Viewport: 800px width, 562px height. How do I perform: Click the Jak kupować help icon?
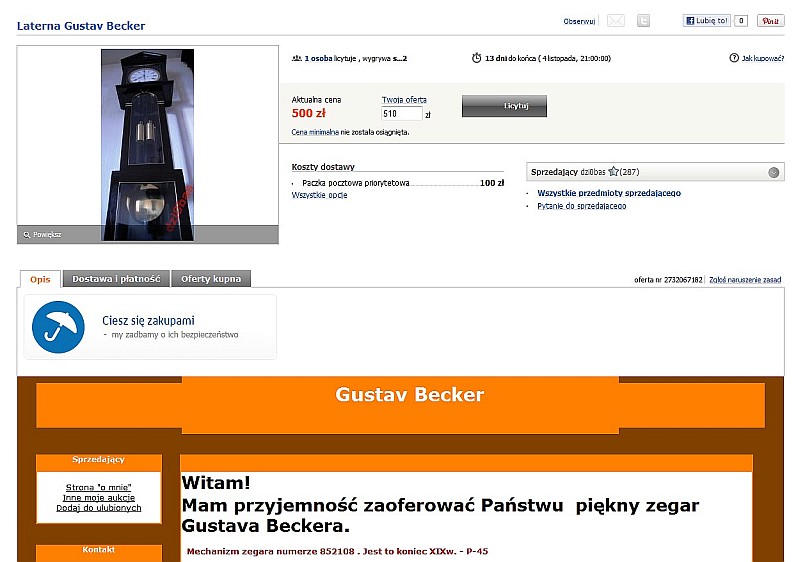click(x=734, y=58)
